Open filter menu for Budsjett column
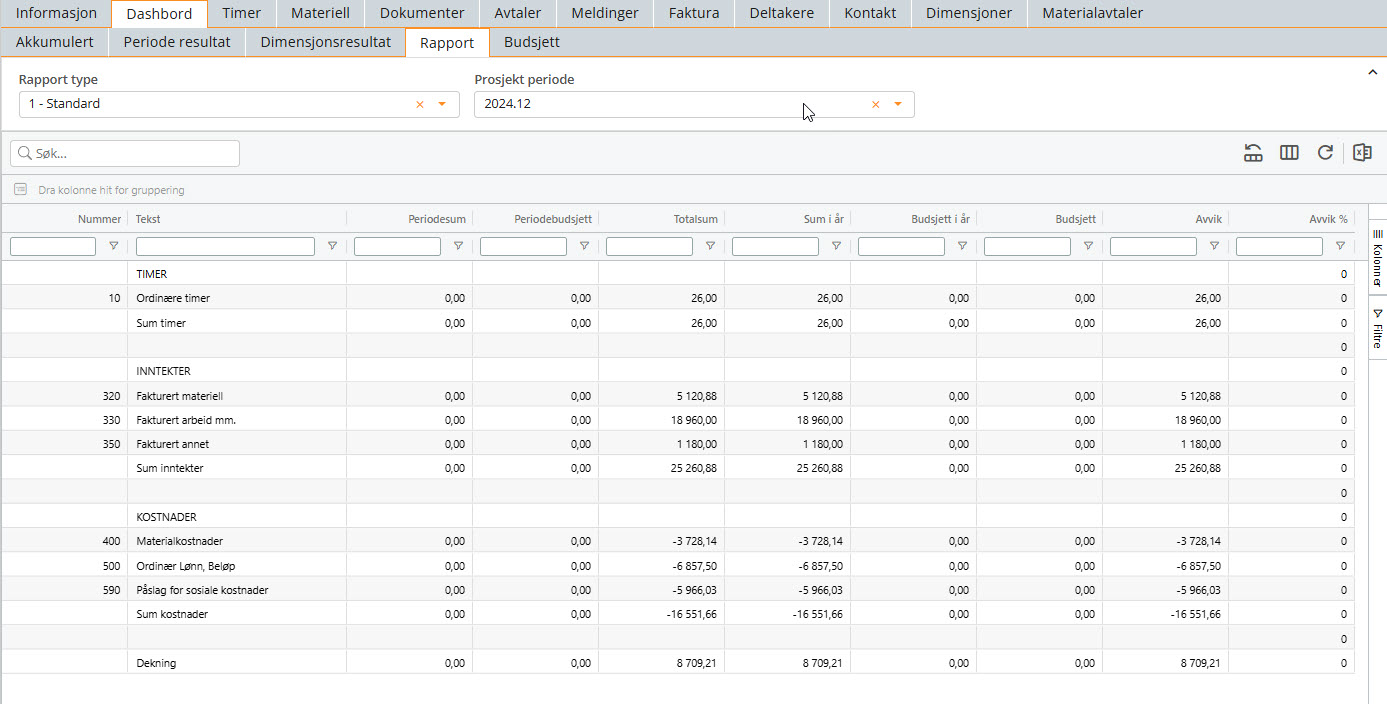Viewport: 1387px width, 704px height. [1088, 246]
